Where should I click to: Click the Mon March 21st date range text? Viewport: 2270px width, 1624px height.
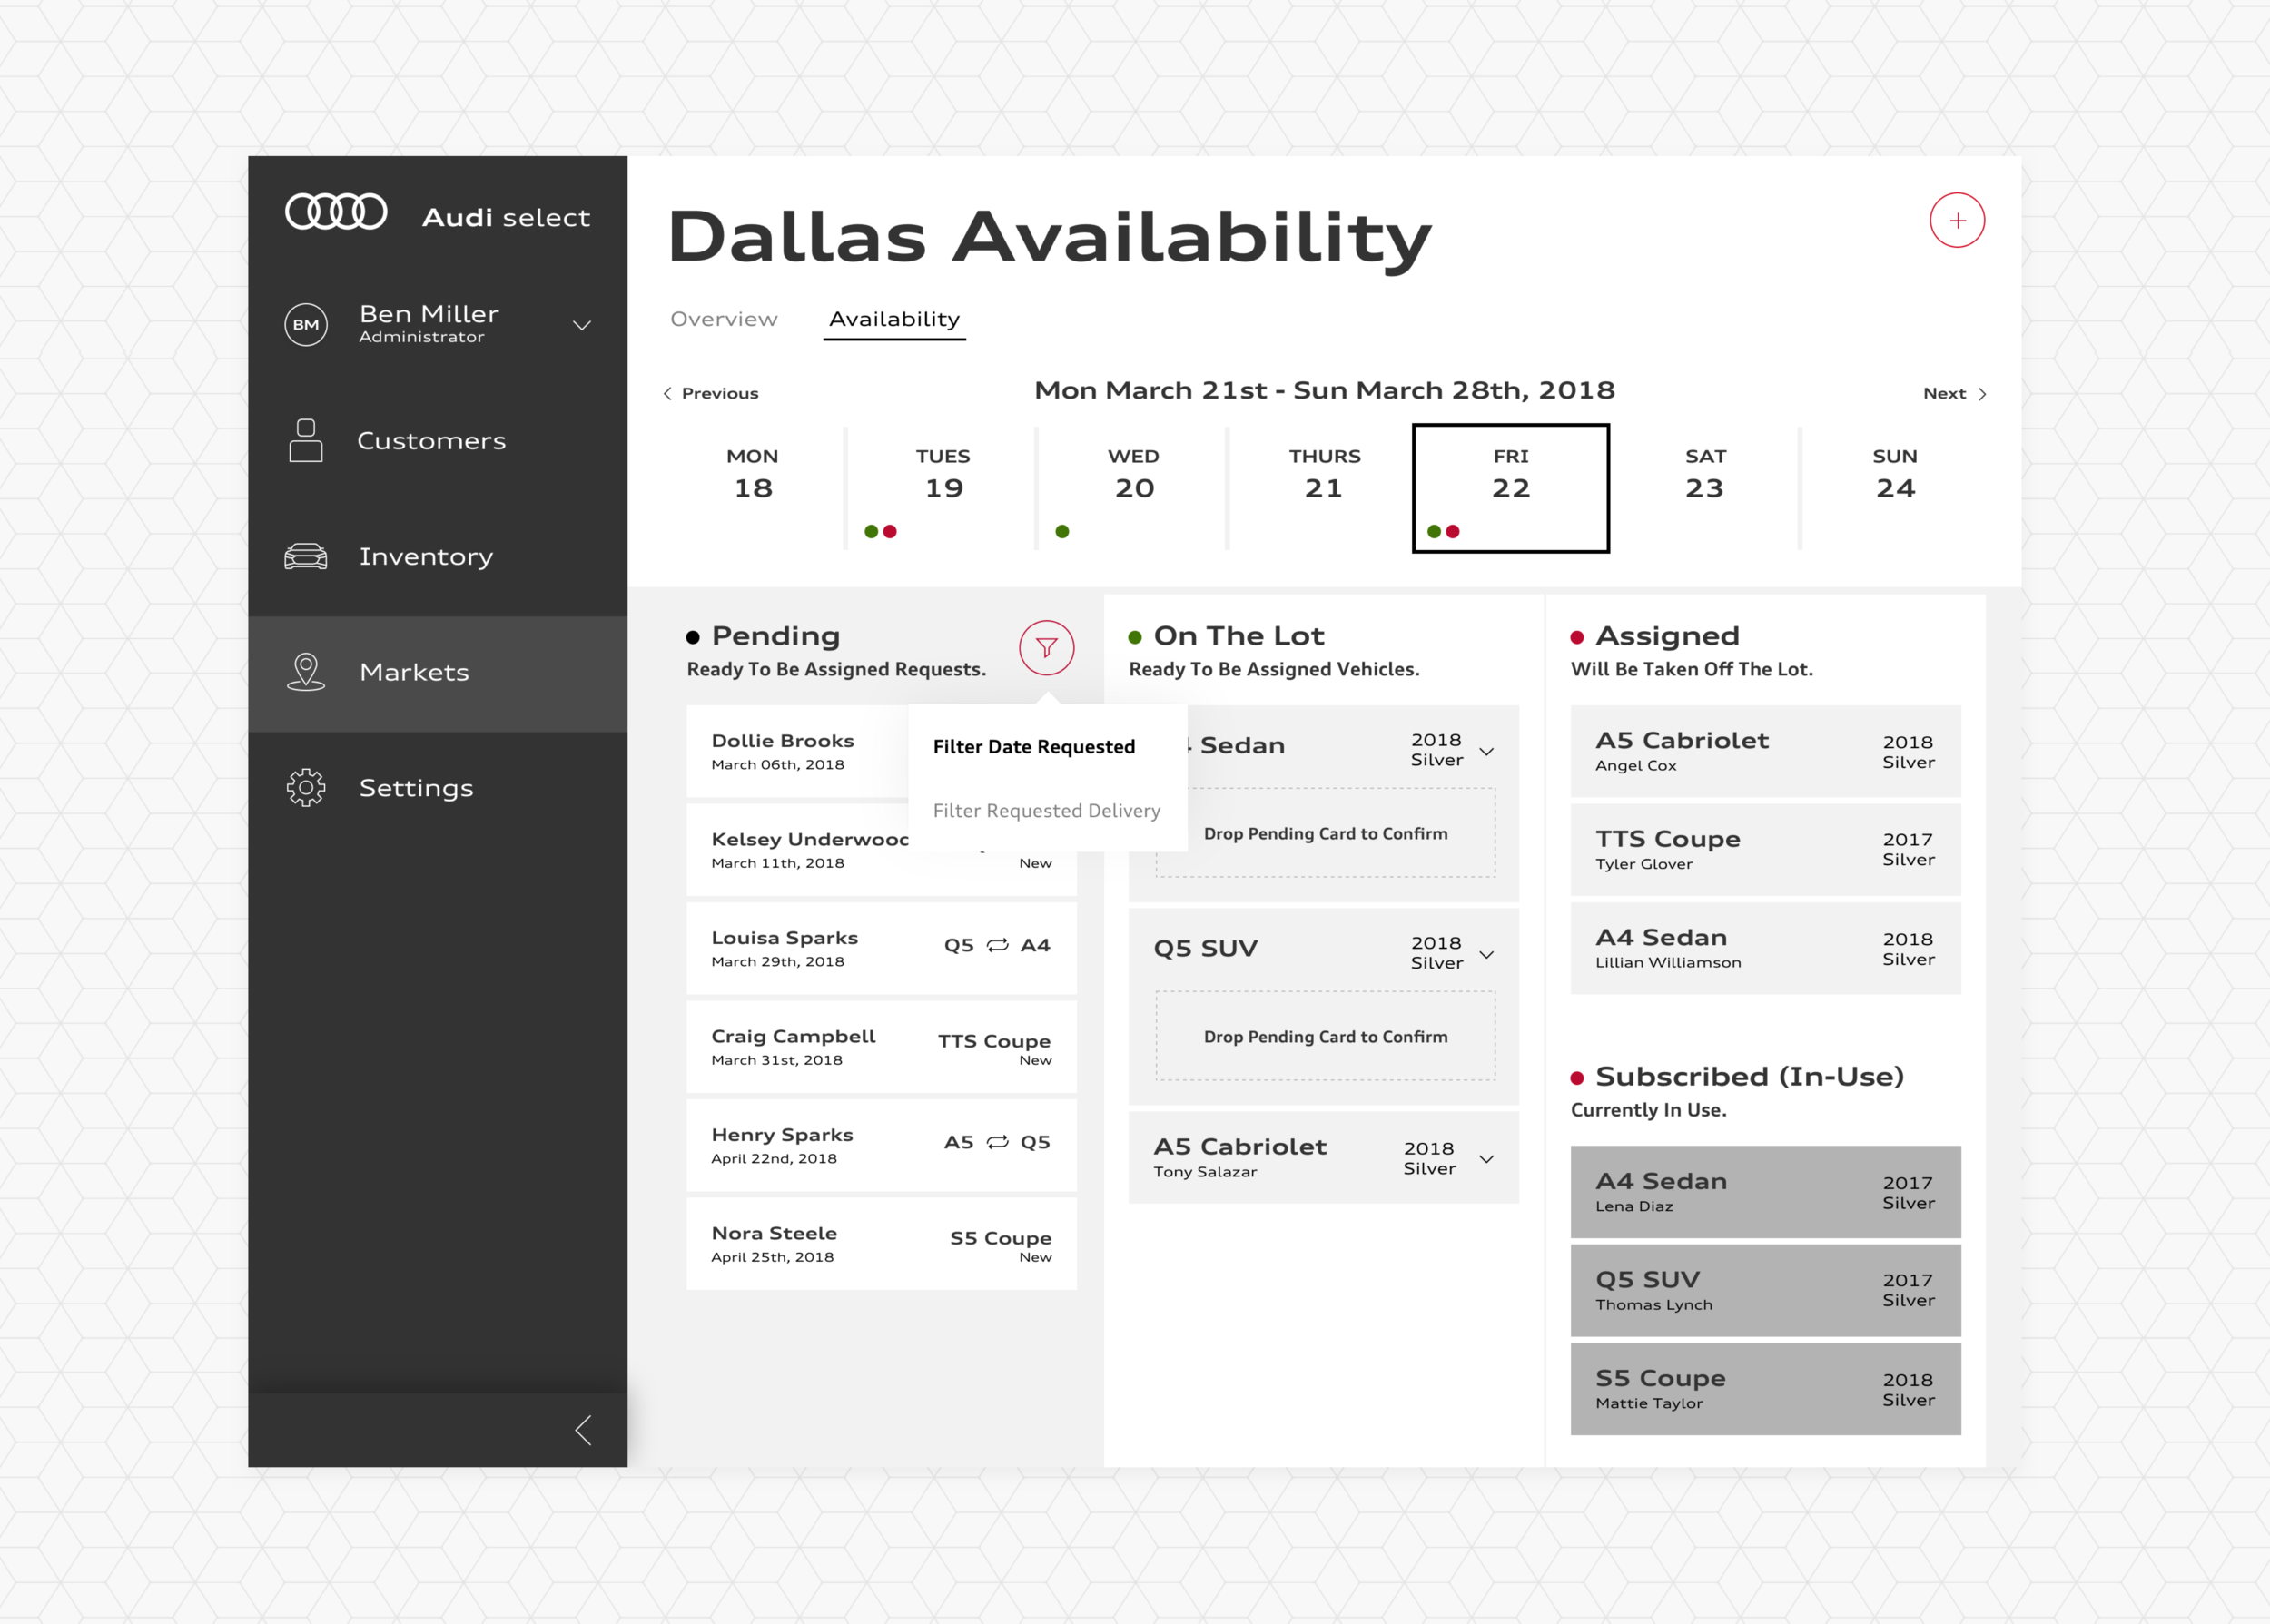point(1325,391)
